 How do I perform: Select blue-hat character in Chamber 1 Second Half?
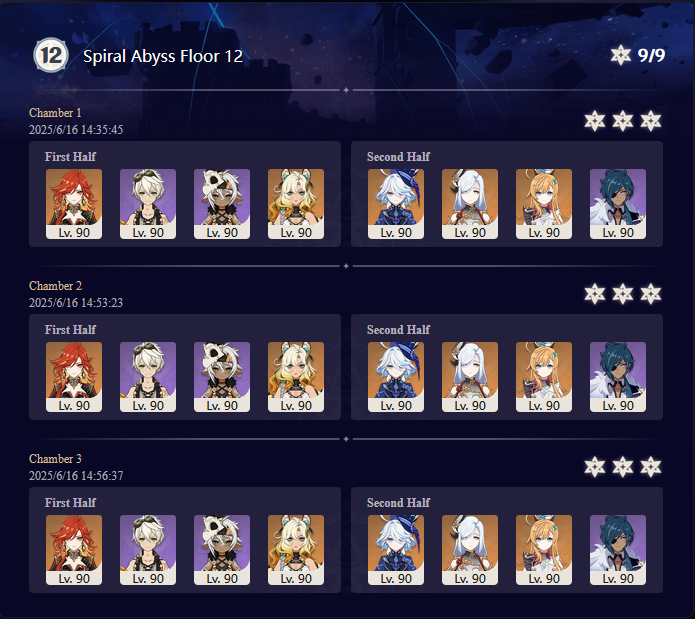pos(396,204)
